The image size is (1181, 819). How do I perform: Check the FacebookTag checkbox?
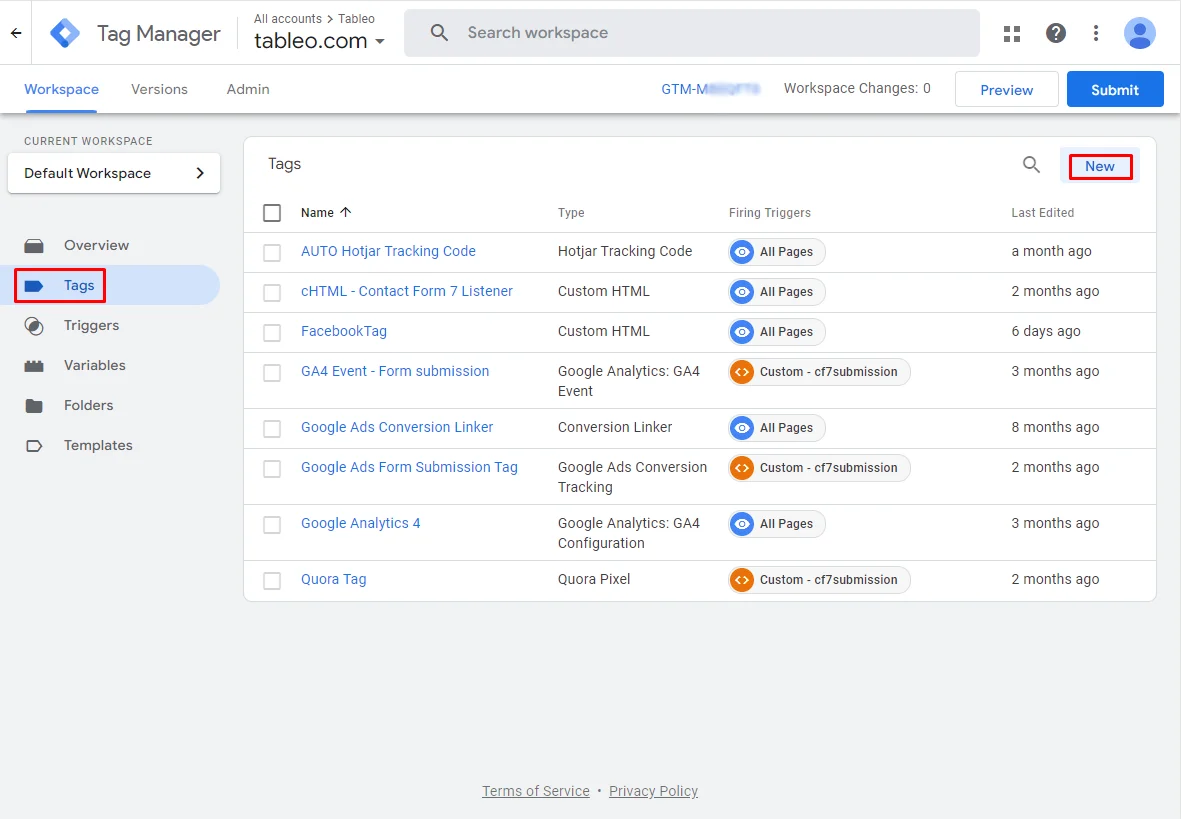tap(272, 332)
